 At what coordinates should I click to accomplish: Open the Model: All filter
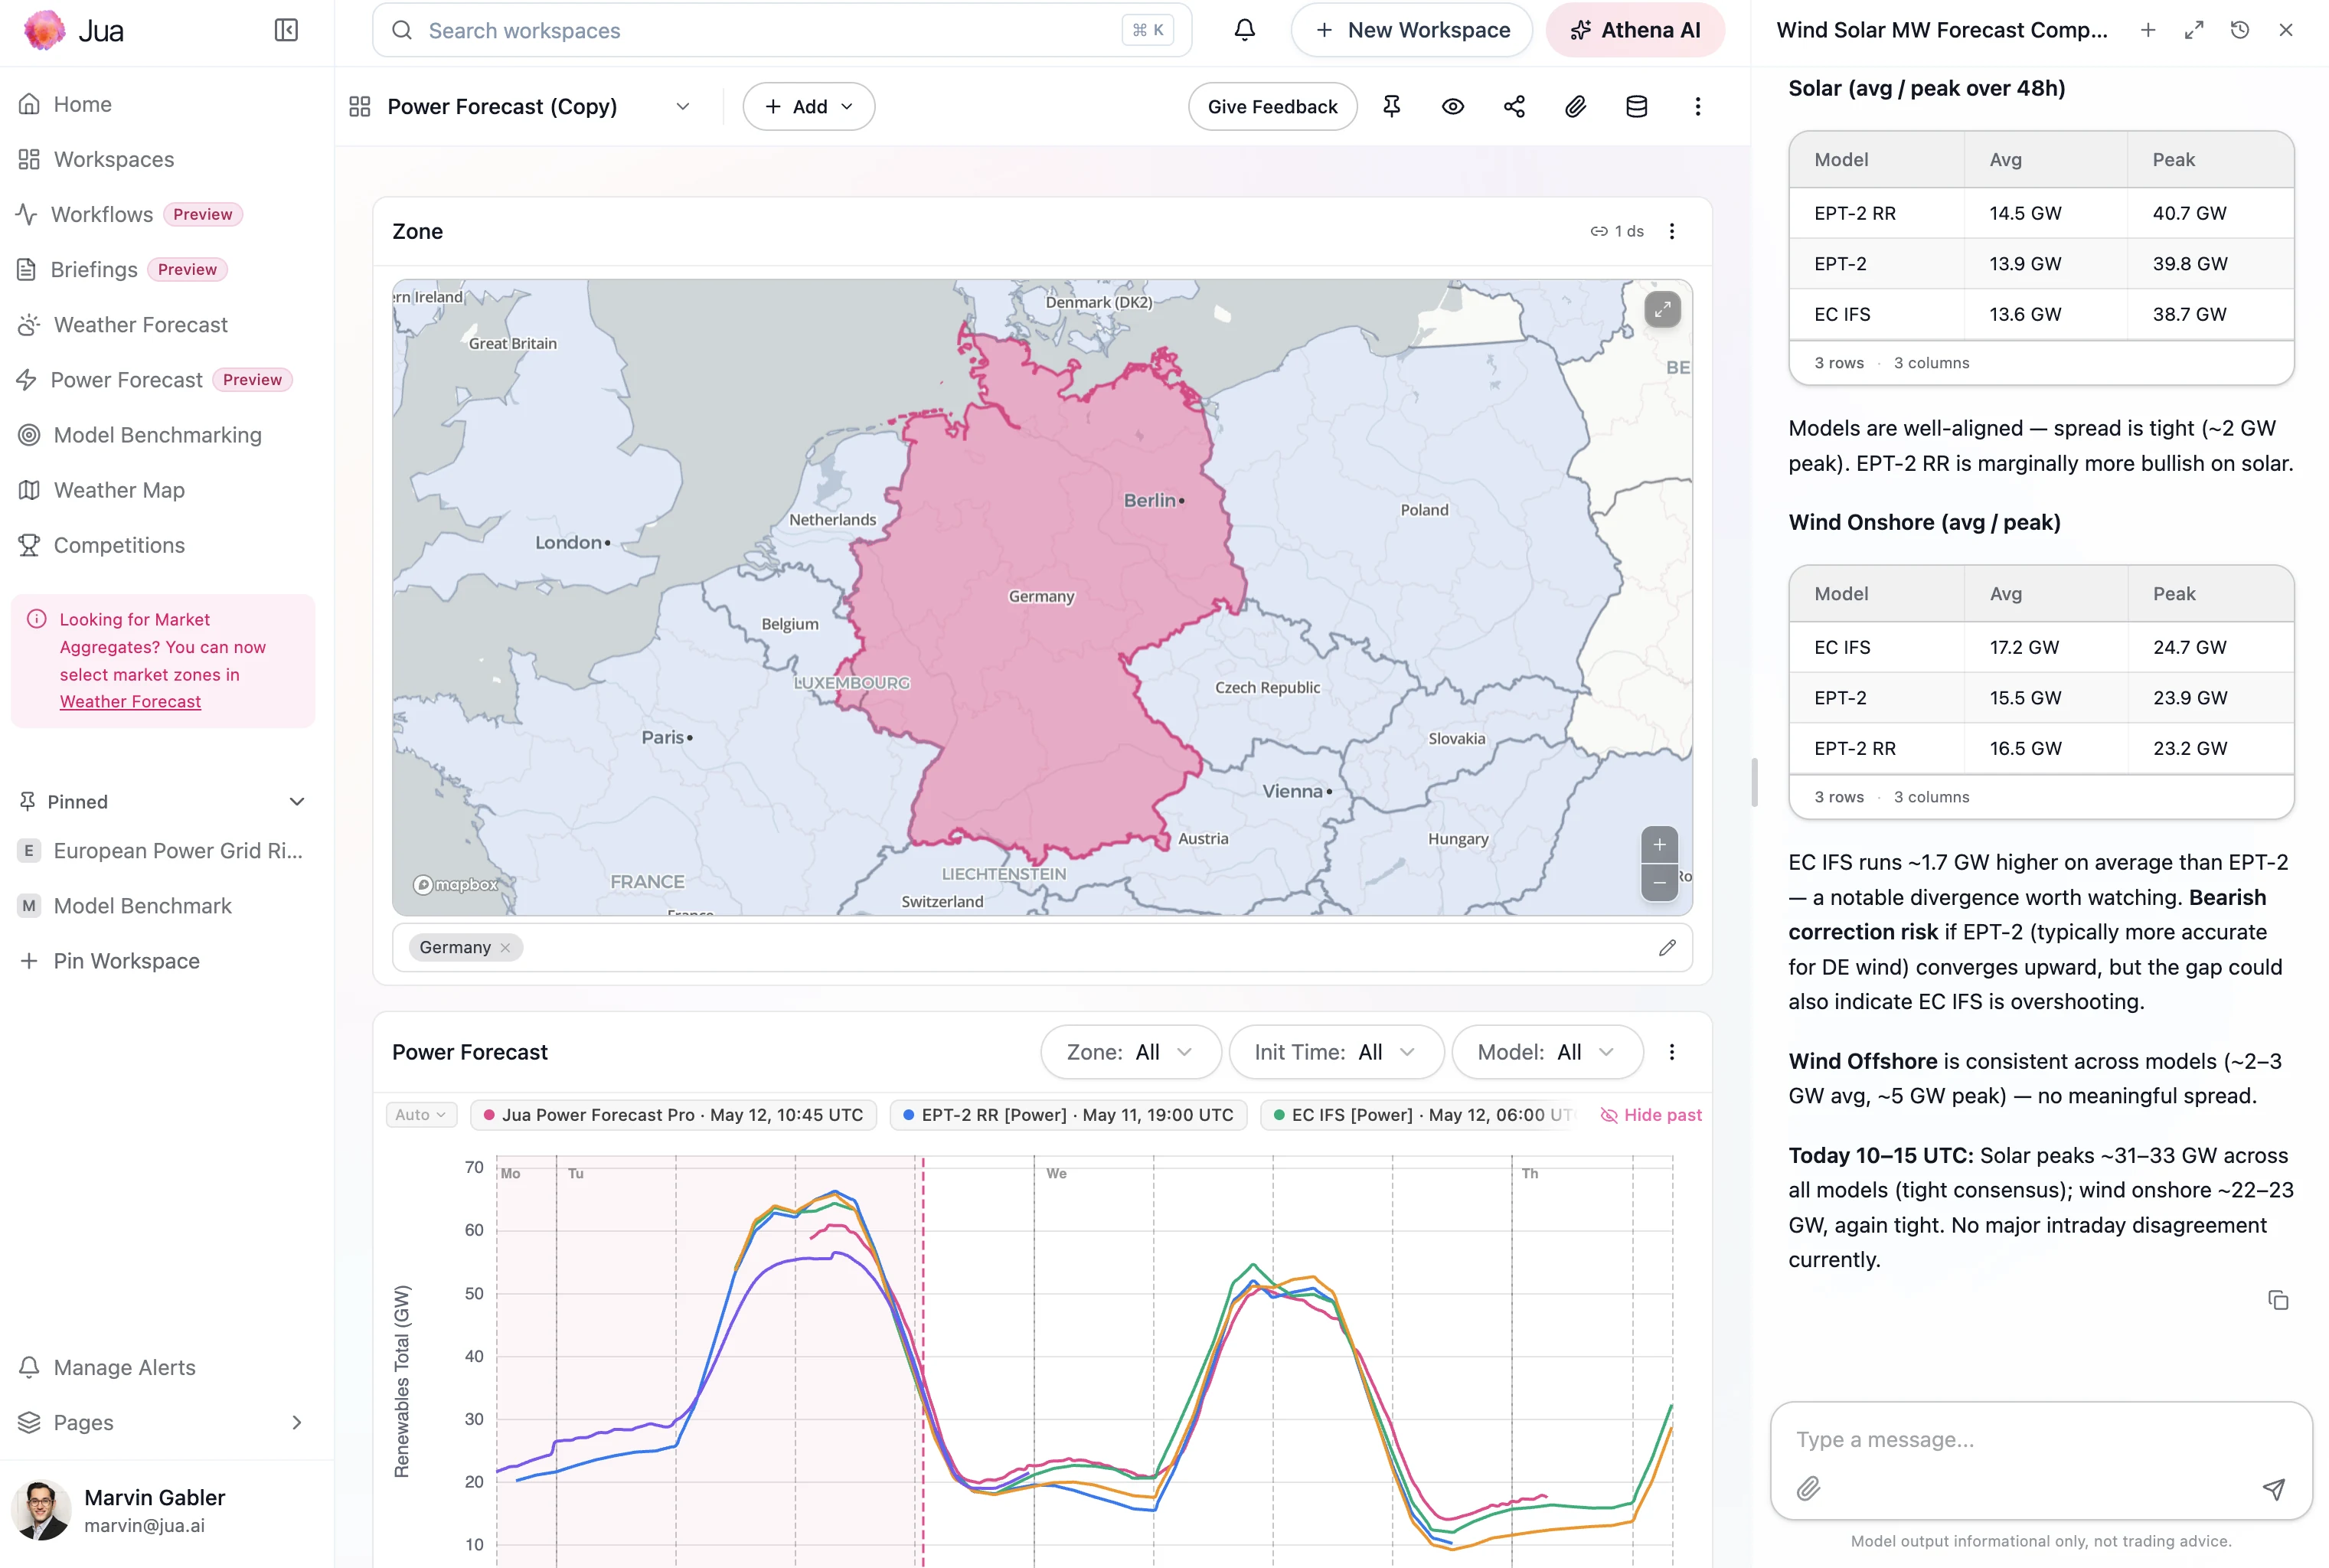1547,1052
